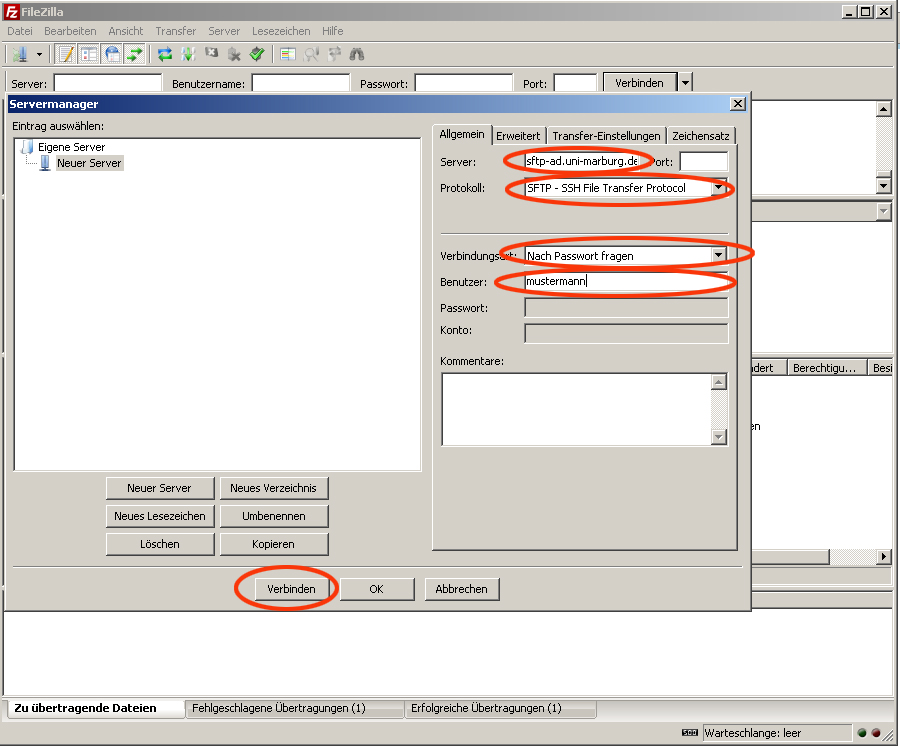Click the green activity indicator light
Screen dimensions: 900x746
862,733
